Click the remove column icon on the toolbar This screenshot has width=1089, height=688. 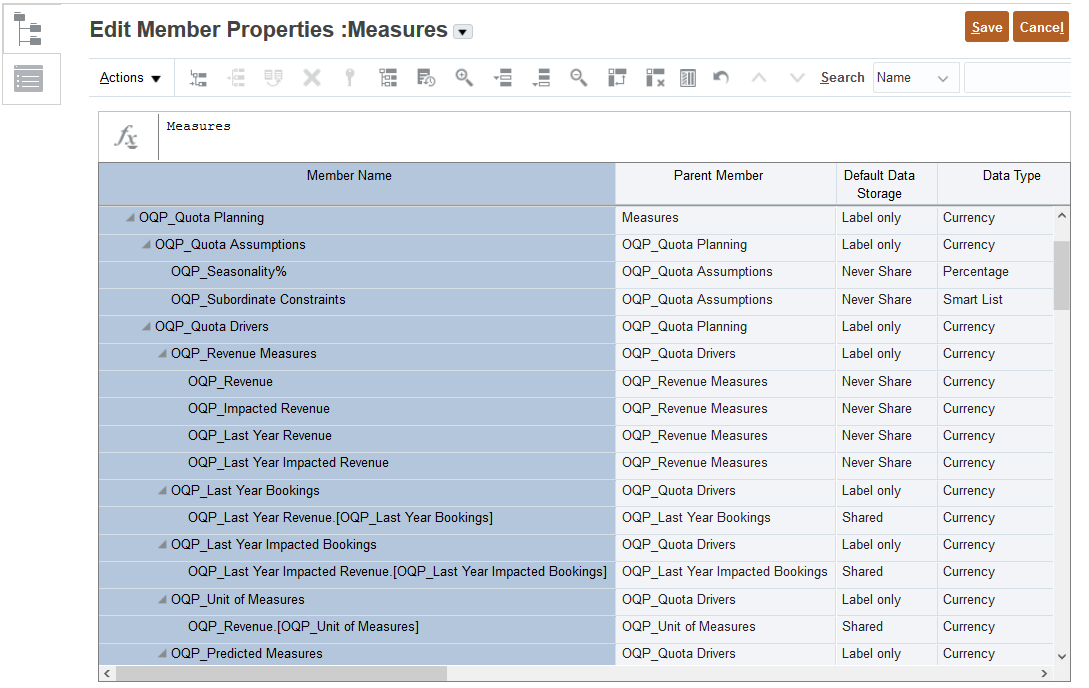(655, 77)
